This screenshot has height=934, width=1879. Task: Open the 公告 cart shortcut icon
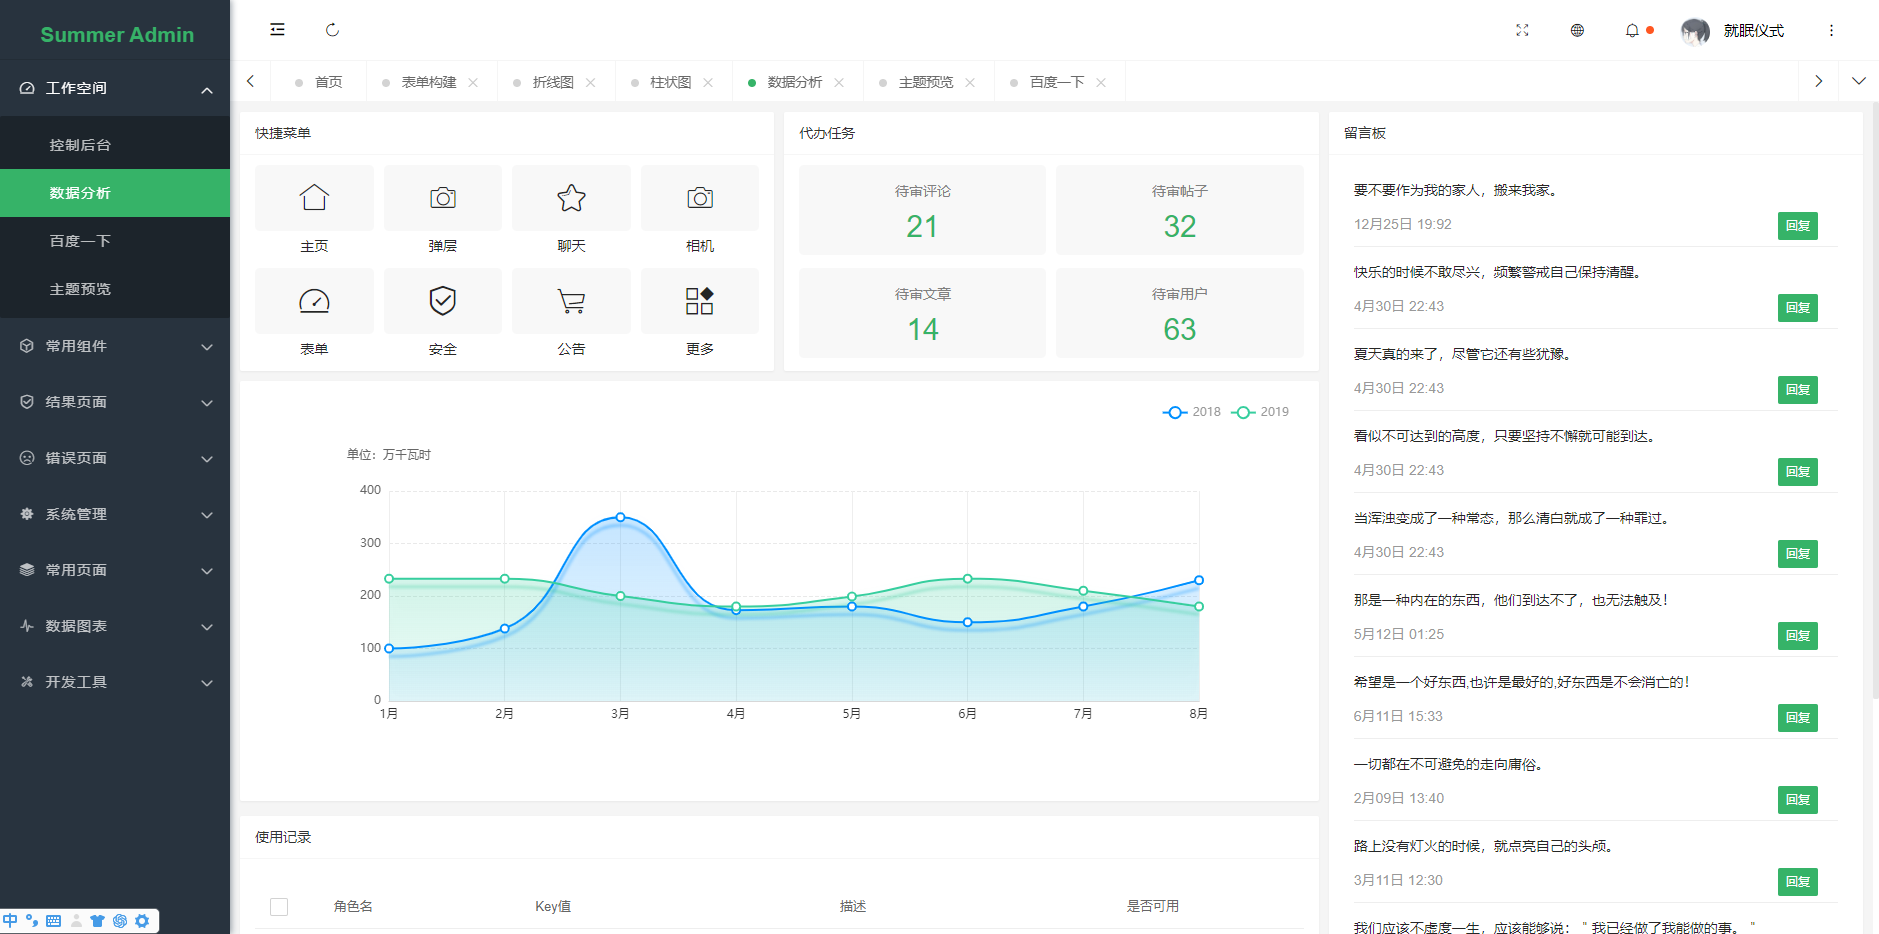point(571,301)
